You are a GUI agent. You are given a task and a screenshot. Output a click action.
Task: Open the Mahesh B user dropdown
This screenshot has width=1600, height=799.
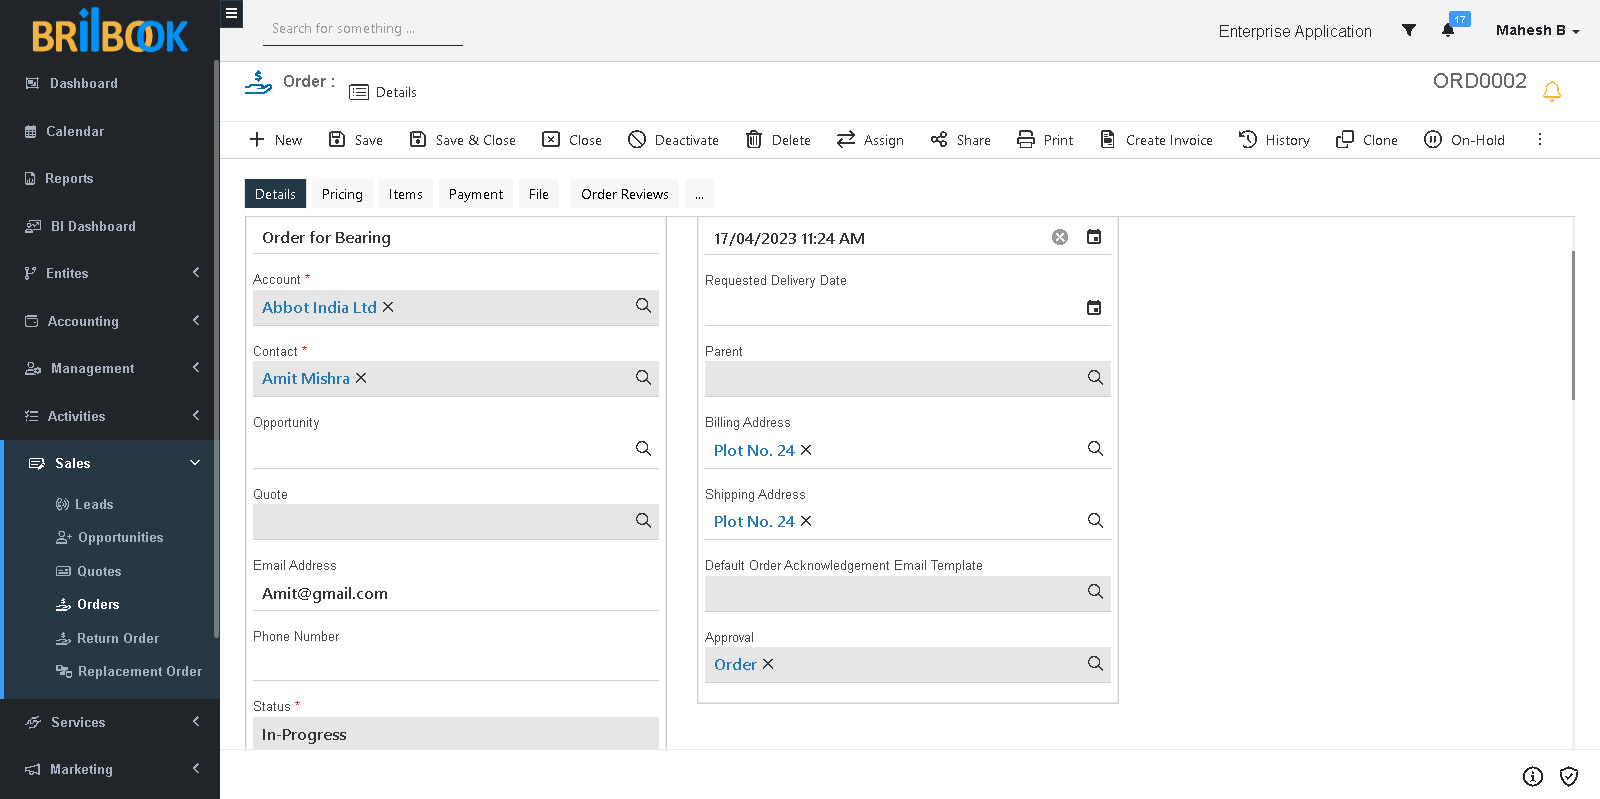(1537, 30)
